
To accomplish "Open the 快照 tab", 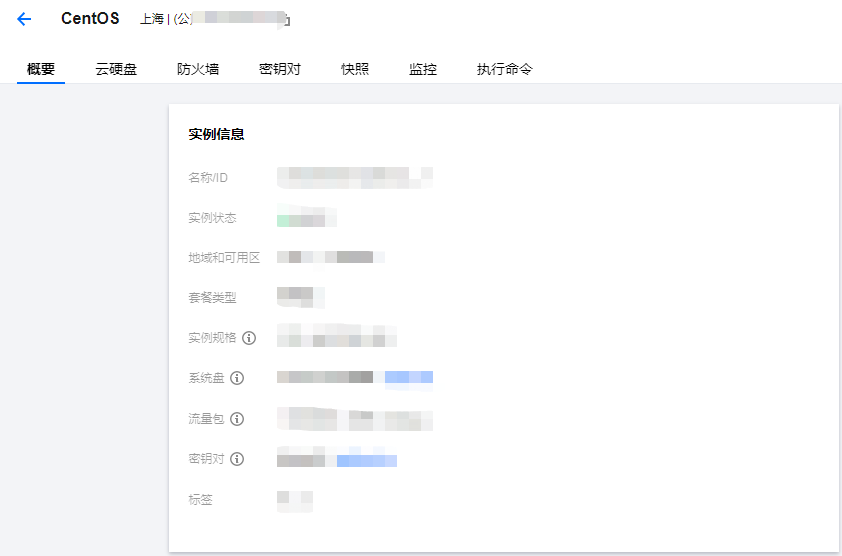I will 355,69.
